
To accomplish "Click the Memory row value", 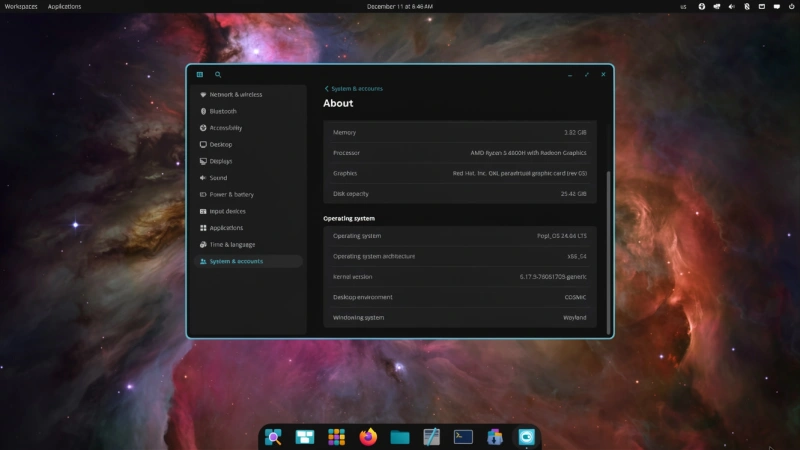I will [x=575, y=132].
